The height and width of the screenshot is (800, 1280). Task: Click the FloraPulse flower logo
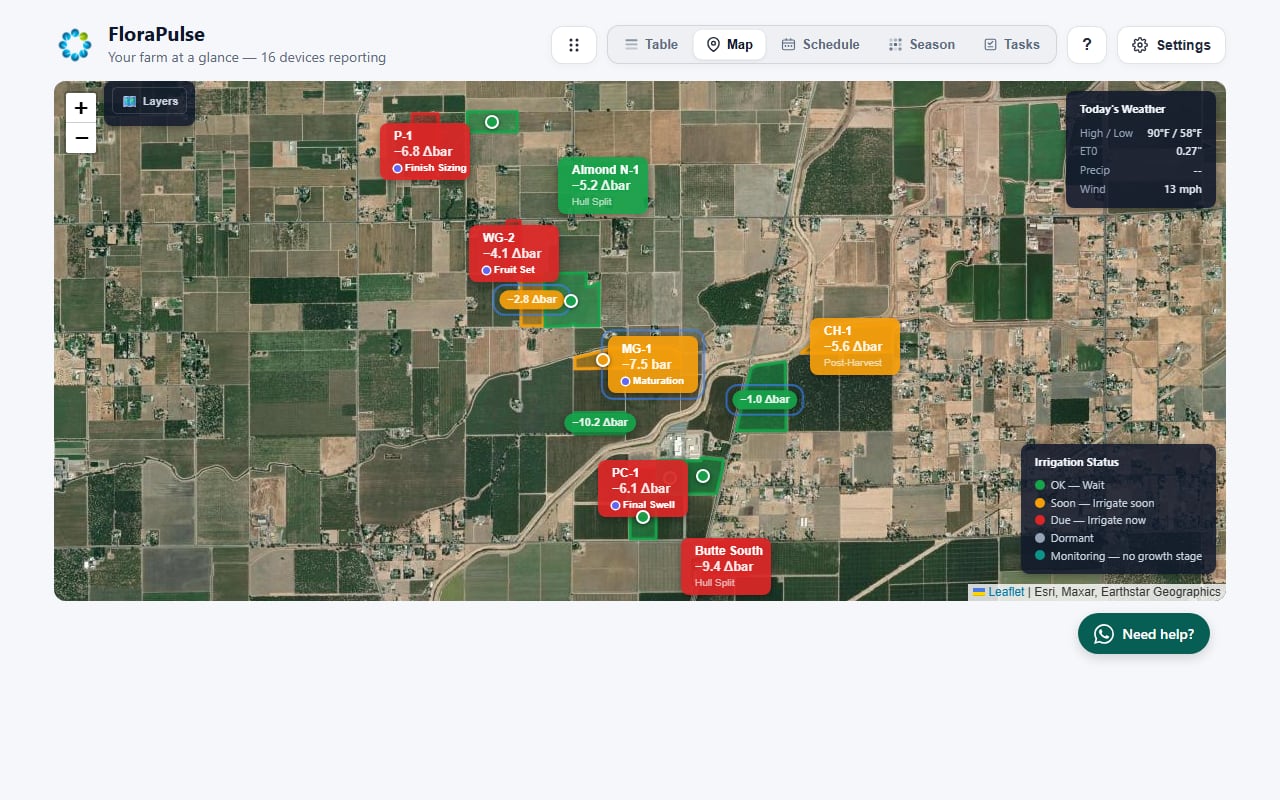coord(75,45)
